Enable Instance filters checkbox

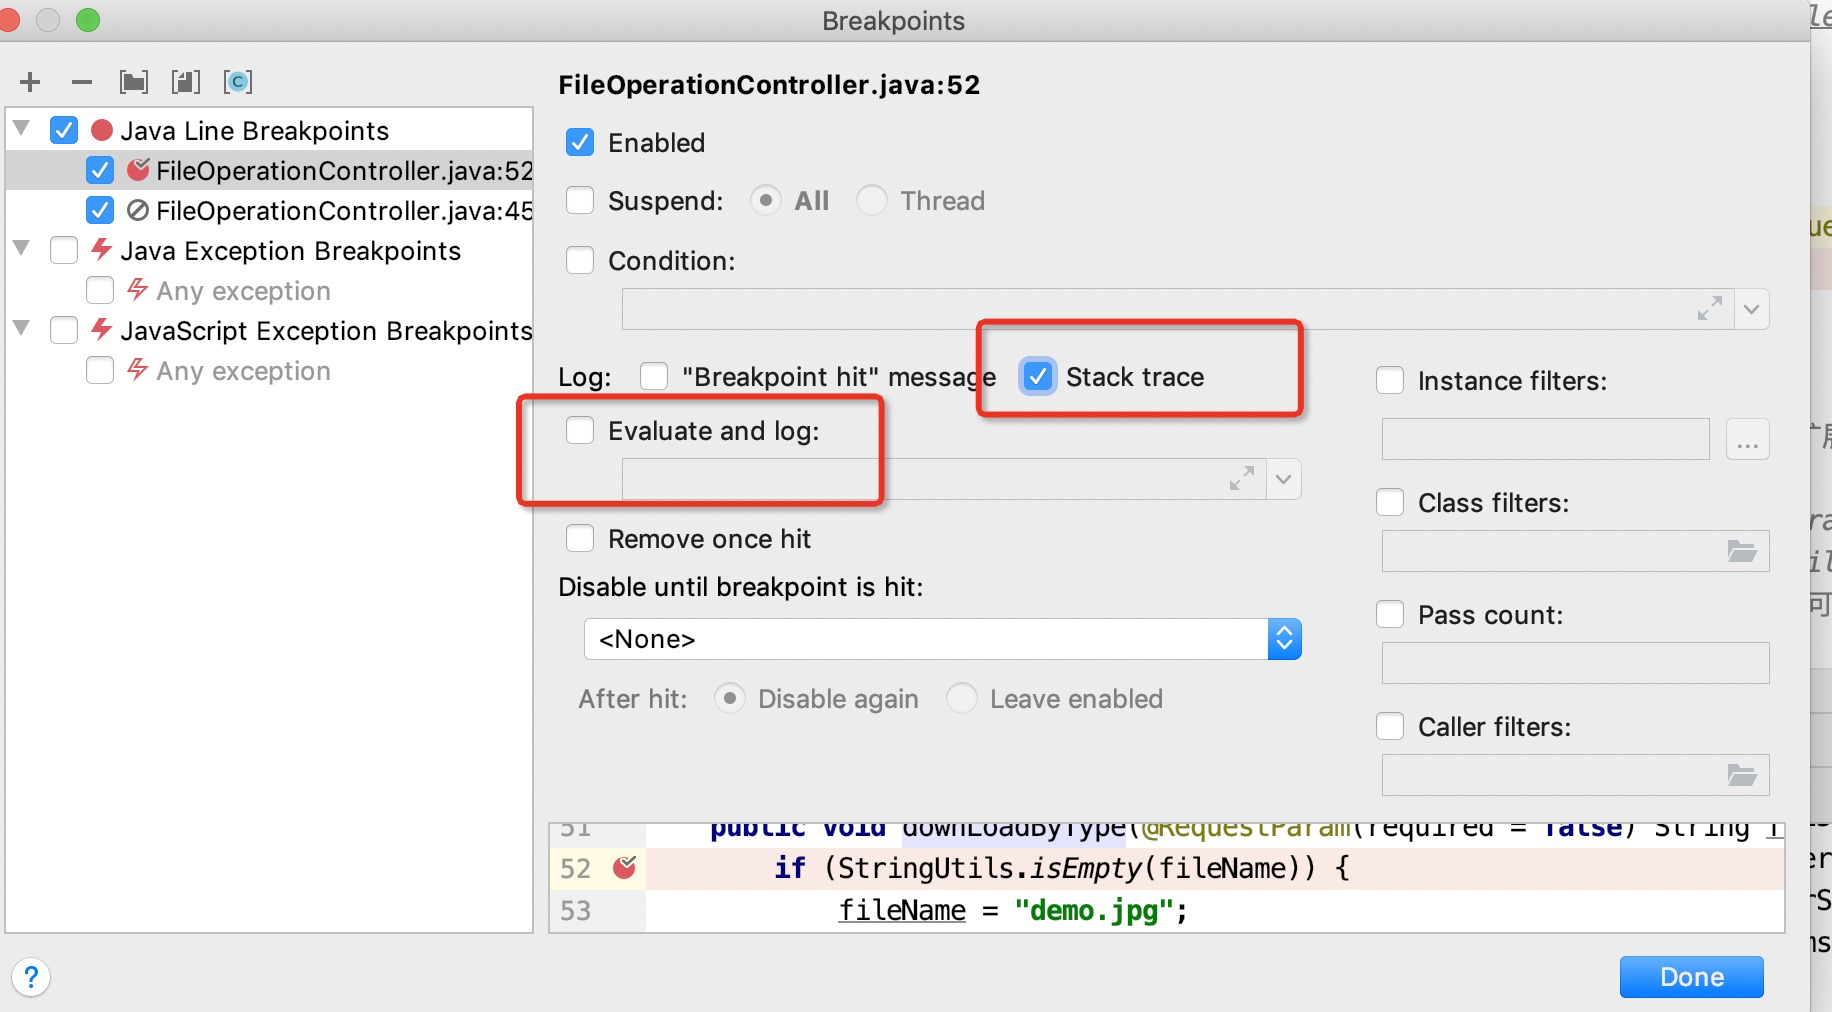(x=1390, y=380)
